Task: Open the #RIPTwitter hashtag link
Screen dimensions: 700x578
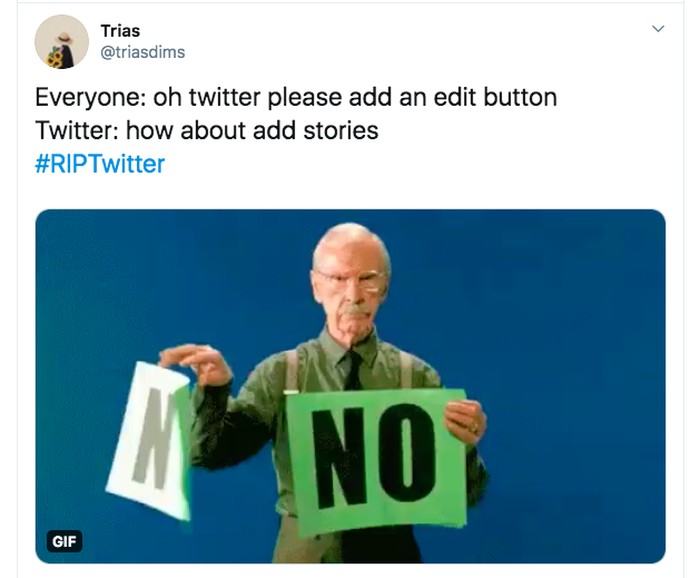Action: click(x=100, y=163)
